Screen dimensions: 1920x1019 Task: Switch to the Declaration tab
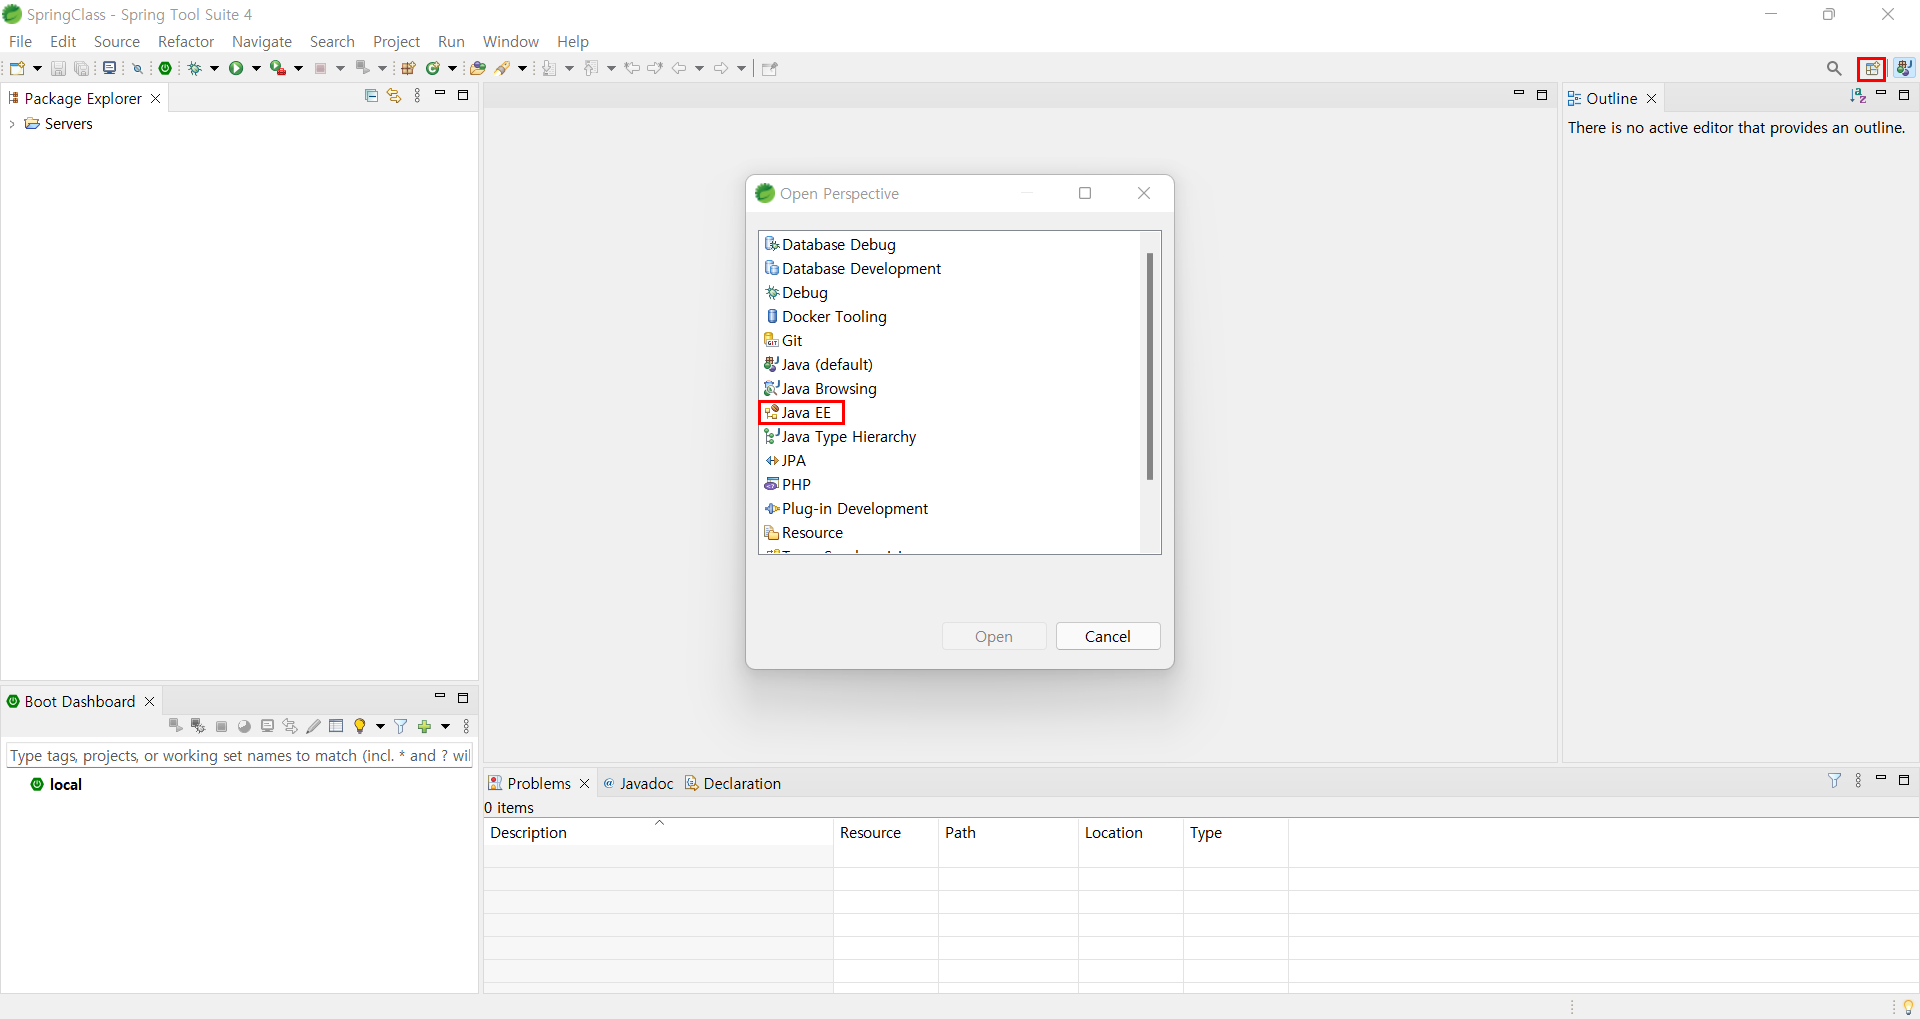pos(733,783)
